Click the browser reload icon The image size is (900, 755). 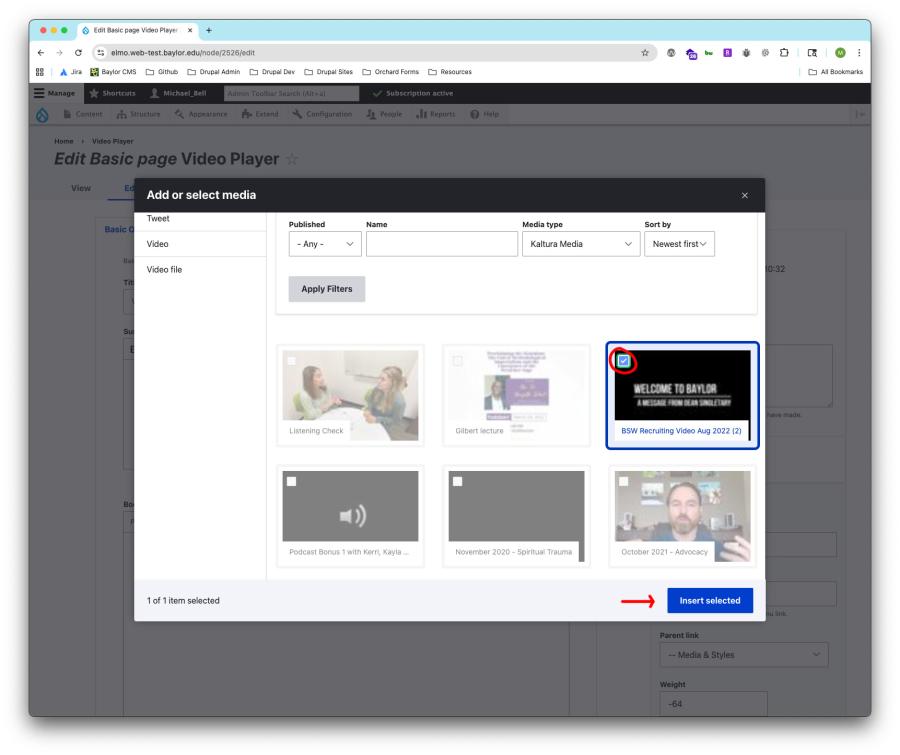coord(78,53)
